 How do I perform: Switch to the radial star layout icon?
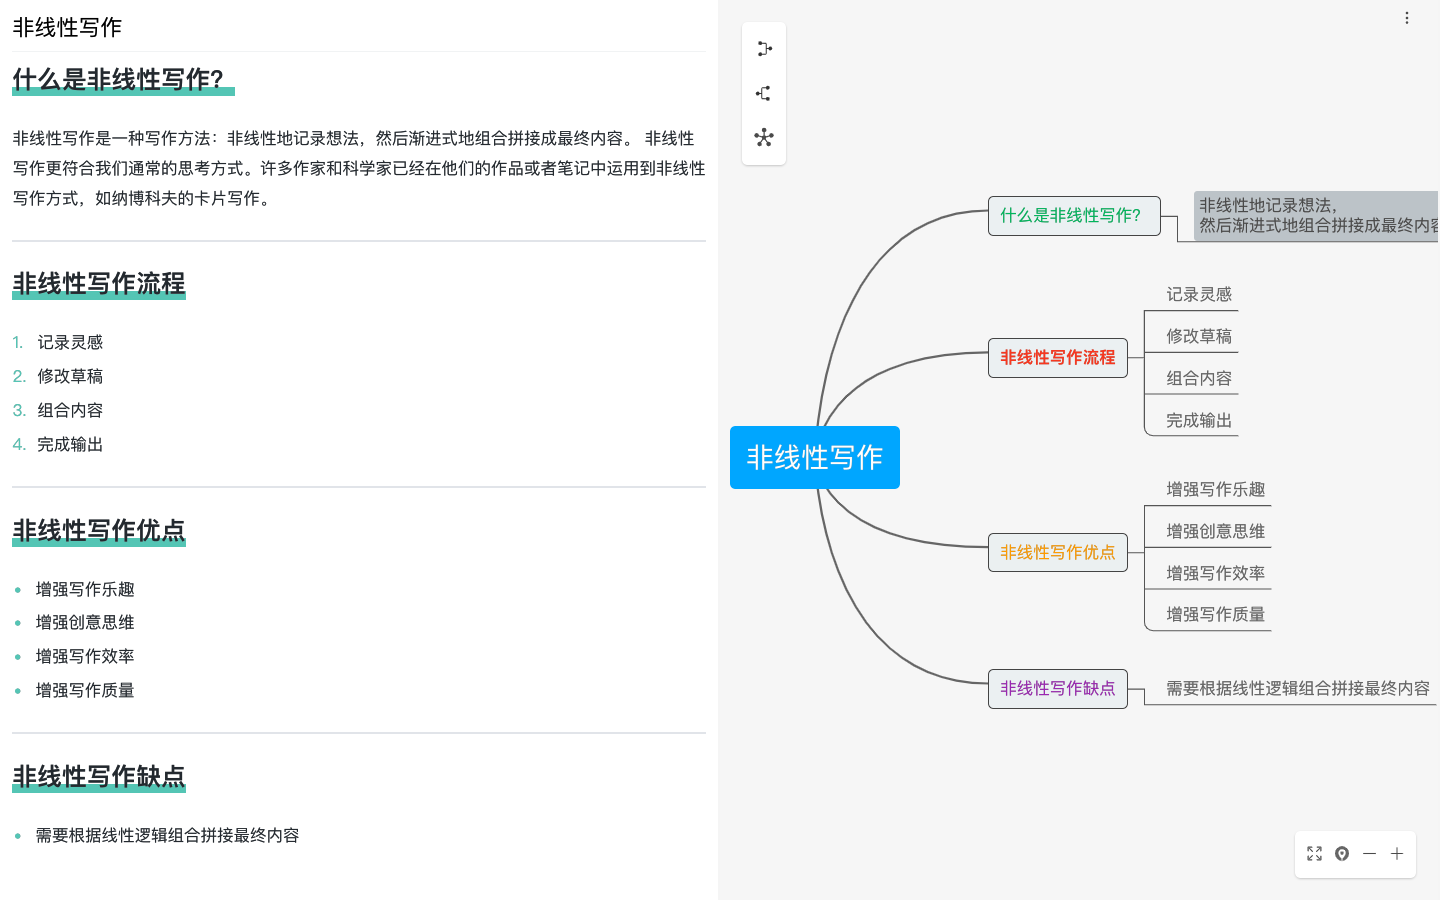764,138
